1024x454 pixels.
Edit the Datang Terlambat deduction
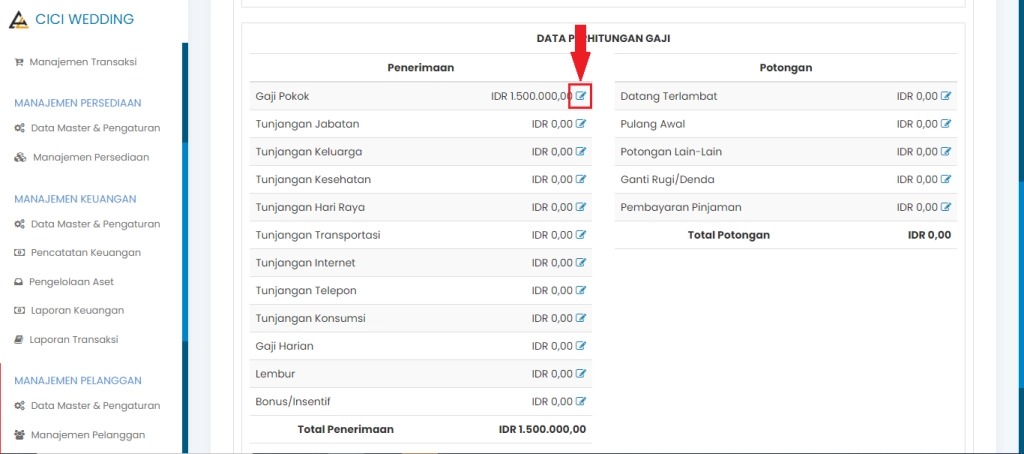point(946,96)
